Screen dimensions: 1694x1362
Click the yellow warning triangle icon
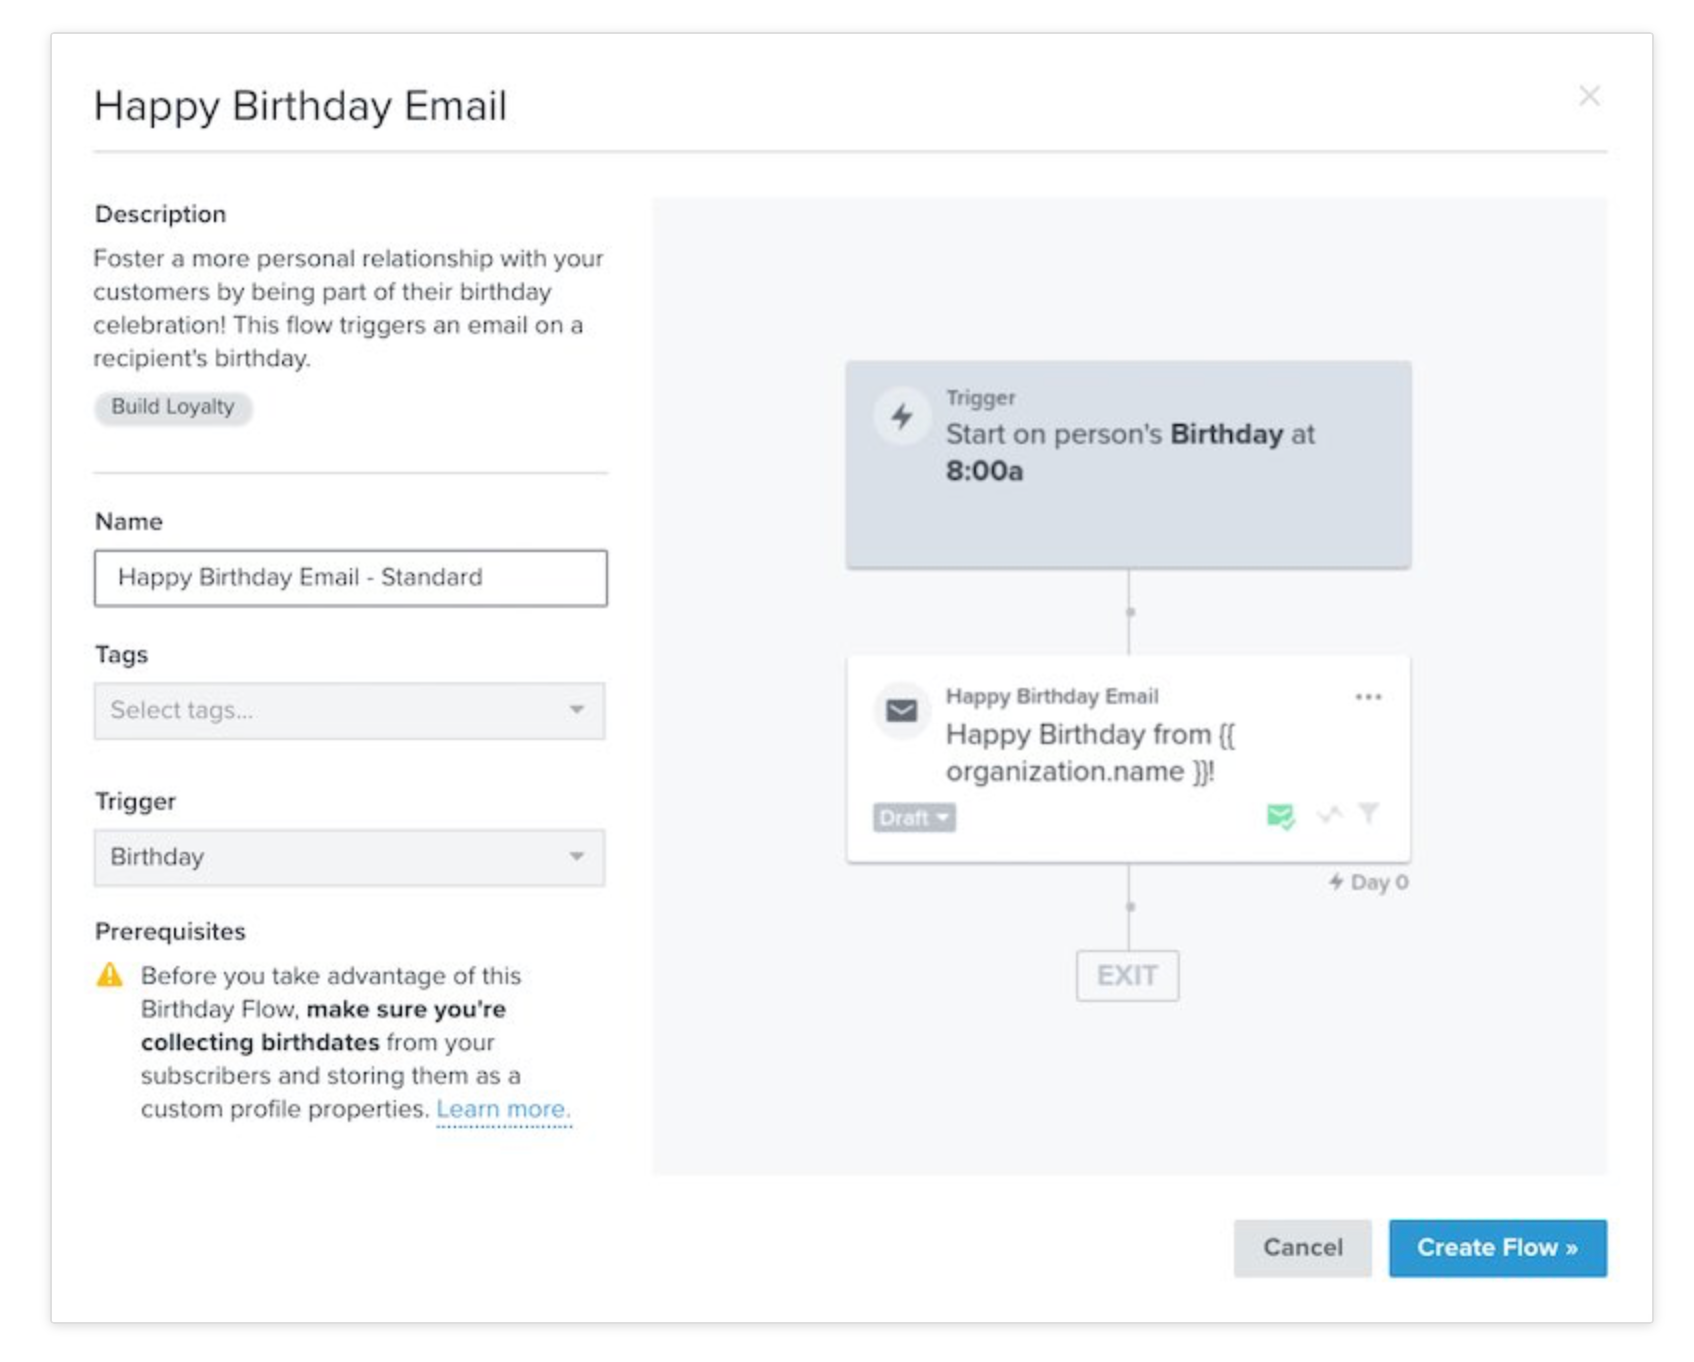tap(109, 975)
